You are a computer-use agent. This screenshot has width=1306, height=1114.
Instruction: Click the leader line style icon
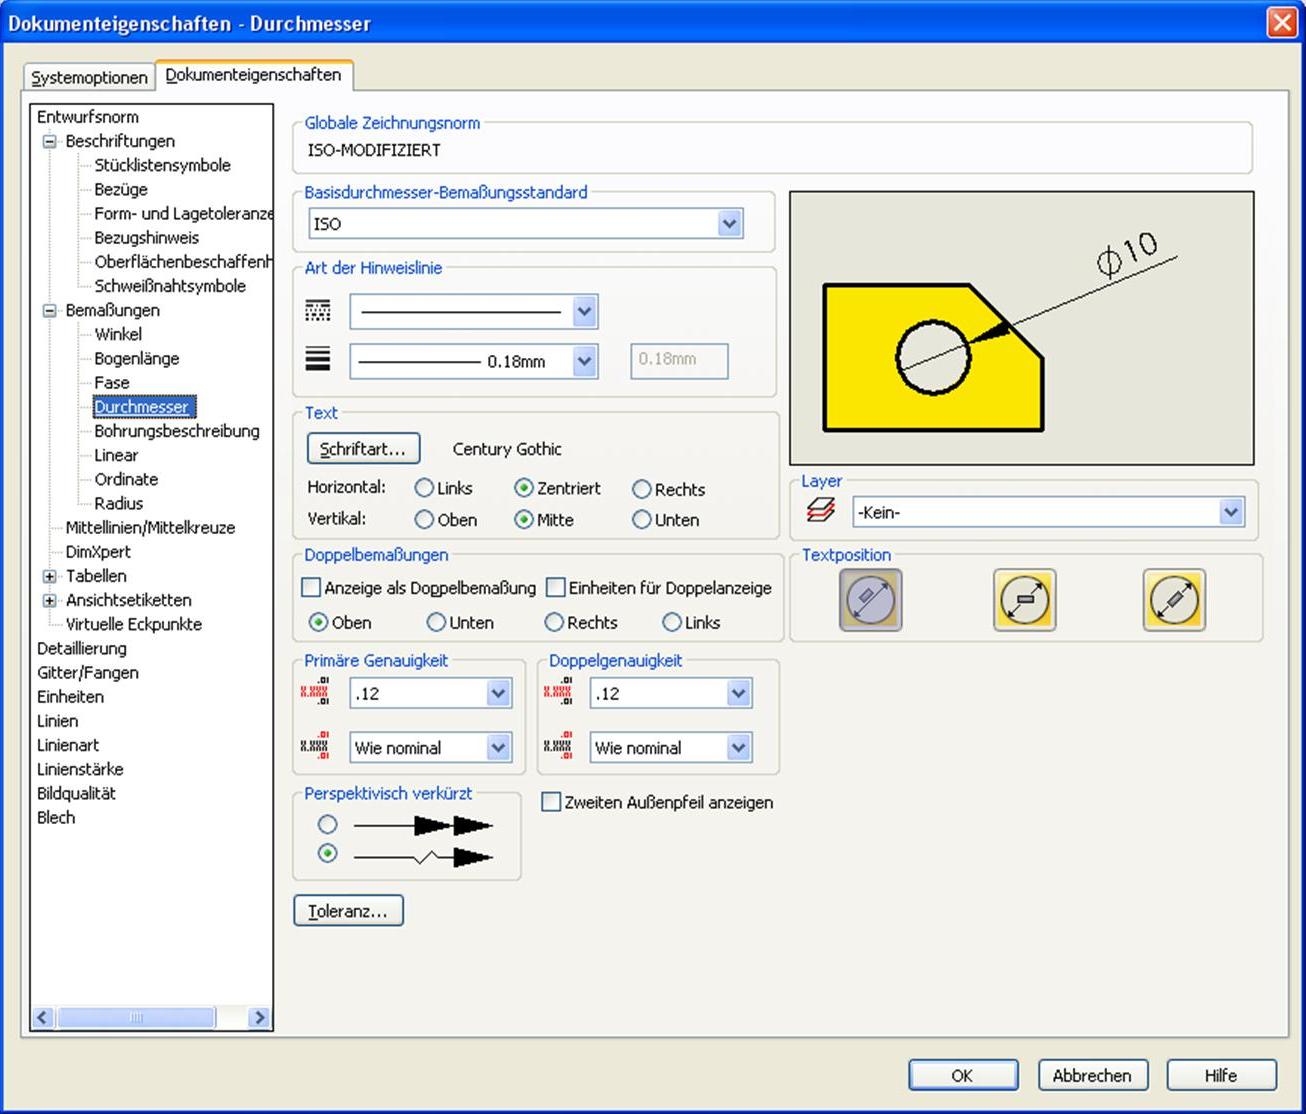tap(317, 311)
